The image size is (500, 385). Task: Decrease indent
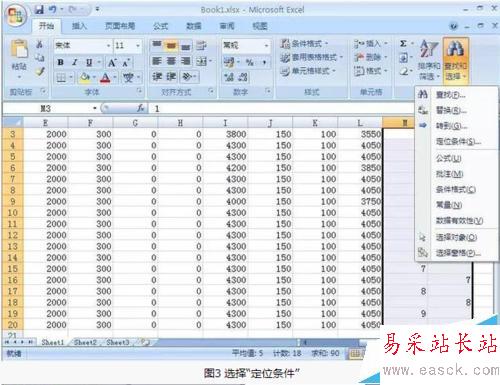click(157, 77)
